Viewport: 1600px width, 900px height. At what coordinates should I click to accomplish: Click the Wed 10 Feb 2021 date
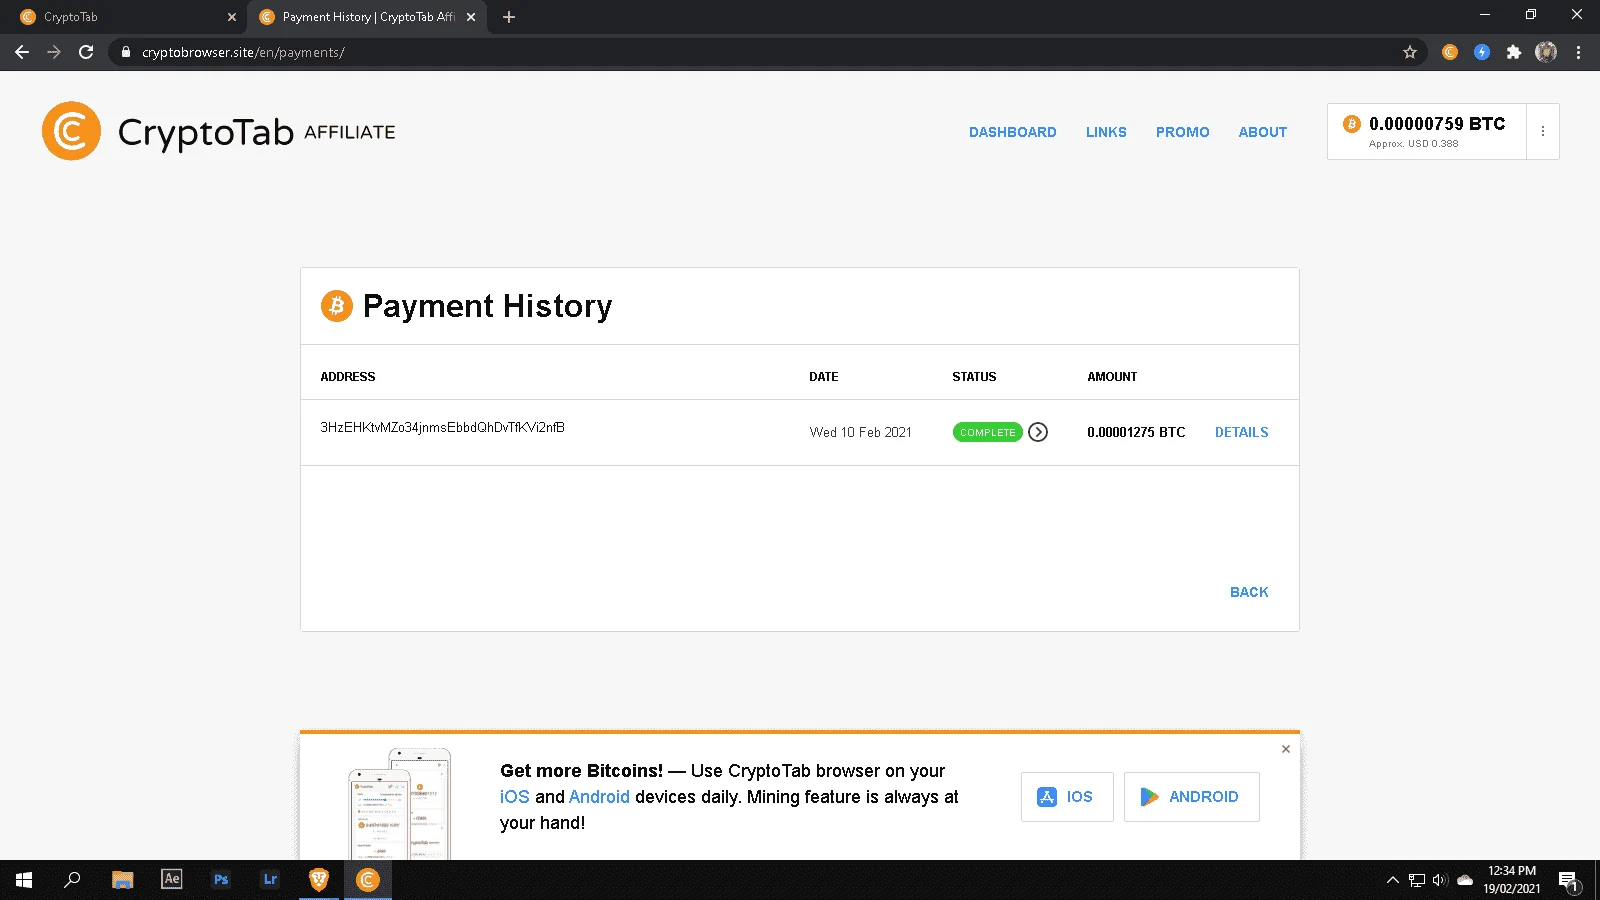861,432
